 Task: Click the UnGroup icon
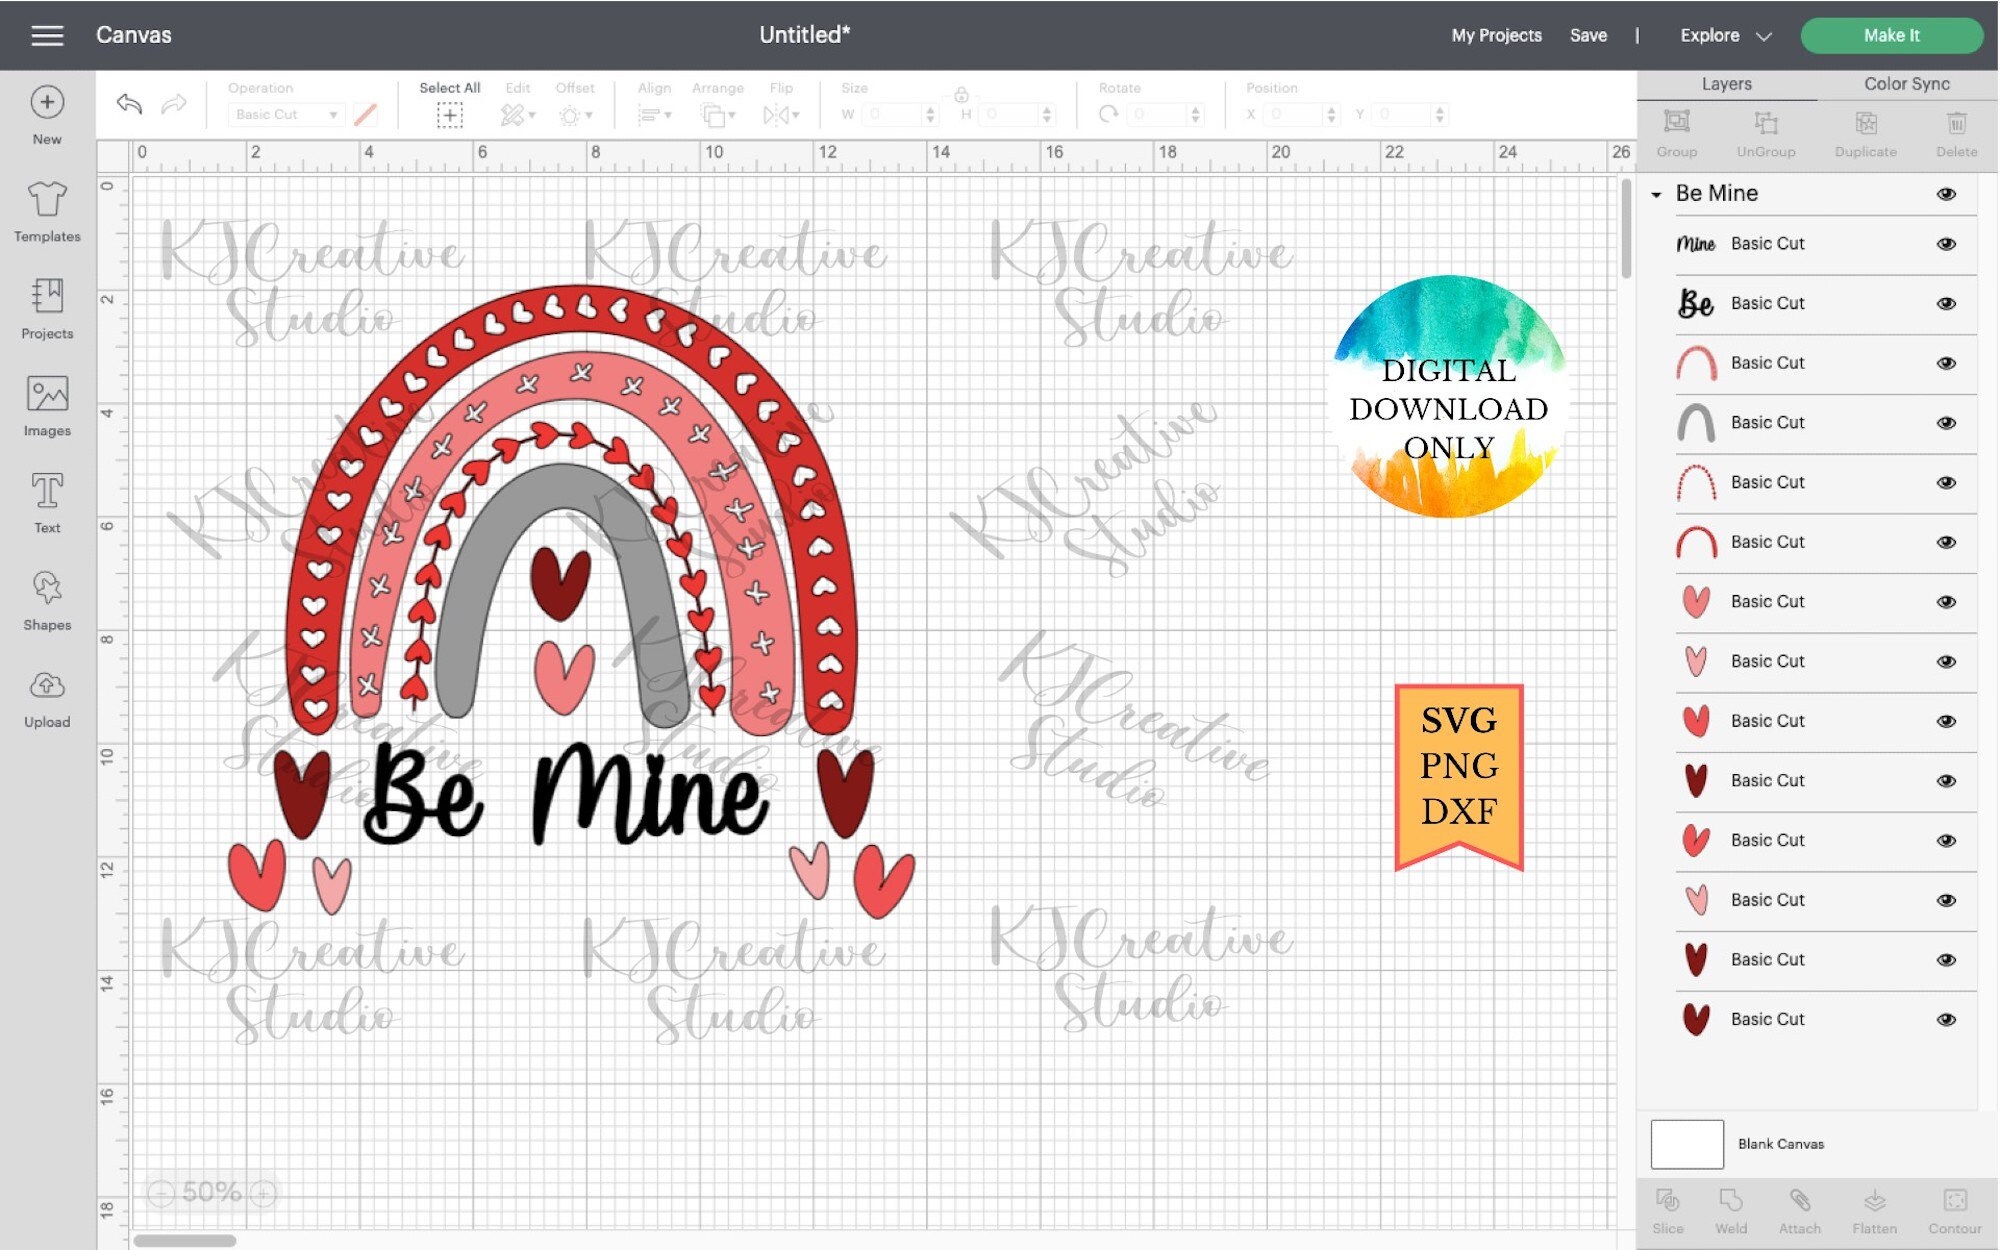point(1766,133)
